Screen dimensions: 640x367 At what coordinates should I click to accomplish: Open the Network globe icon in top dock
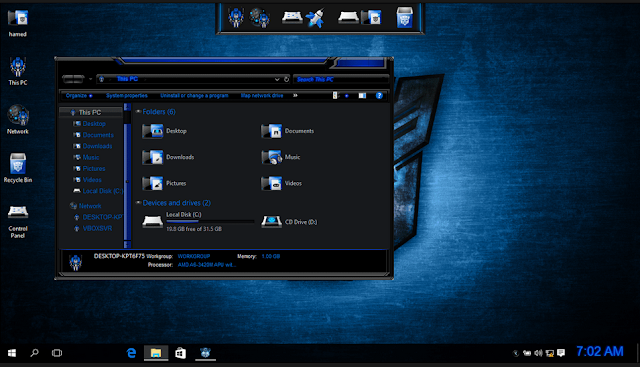(259, 18)
